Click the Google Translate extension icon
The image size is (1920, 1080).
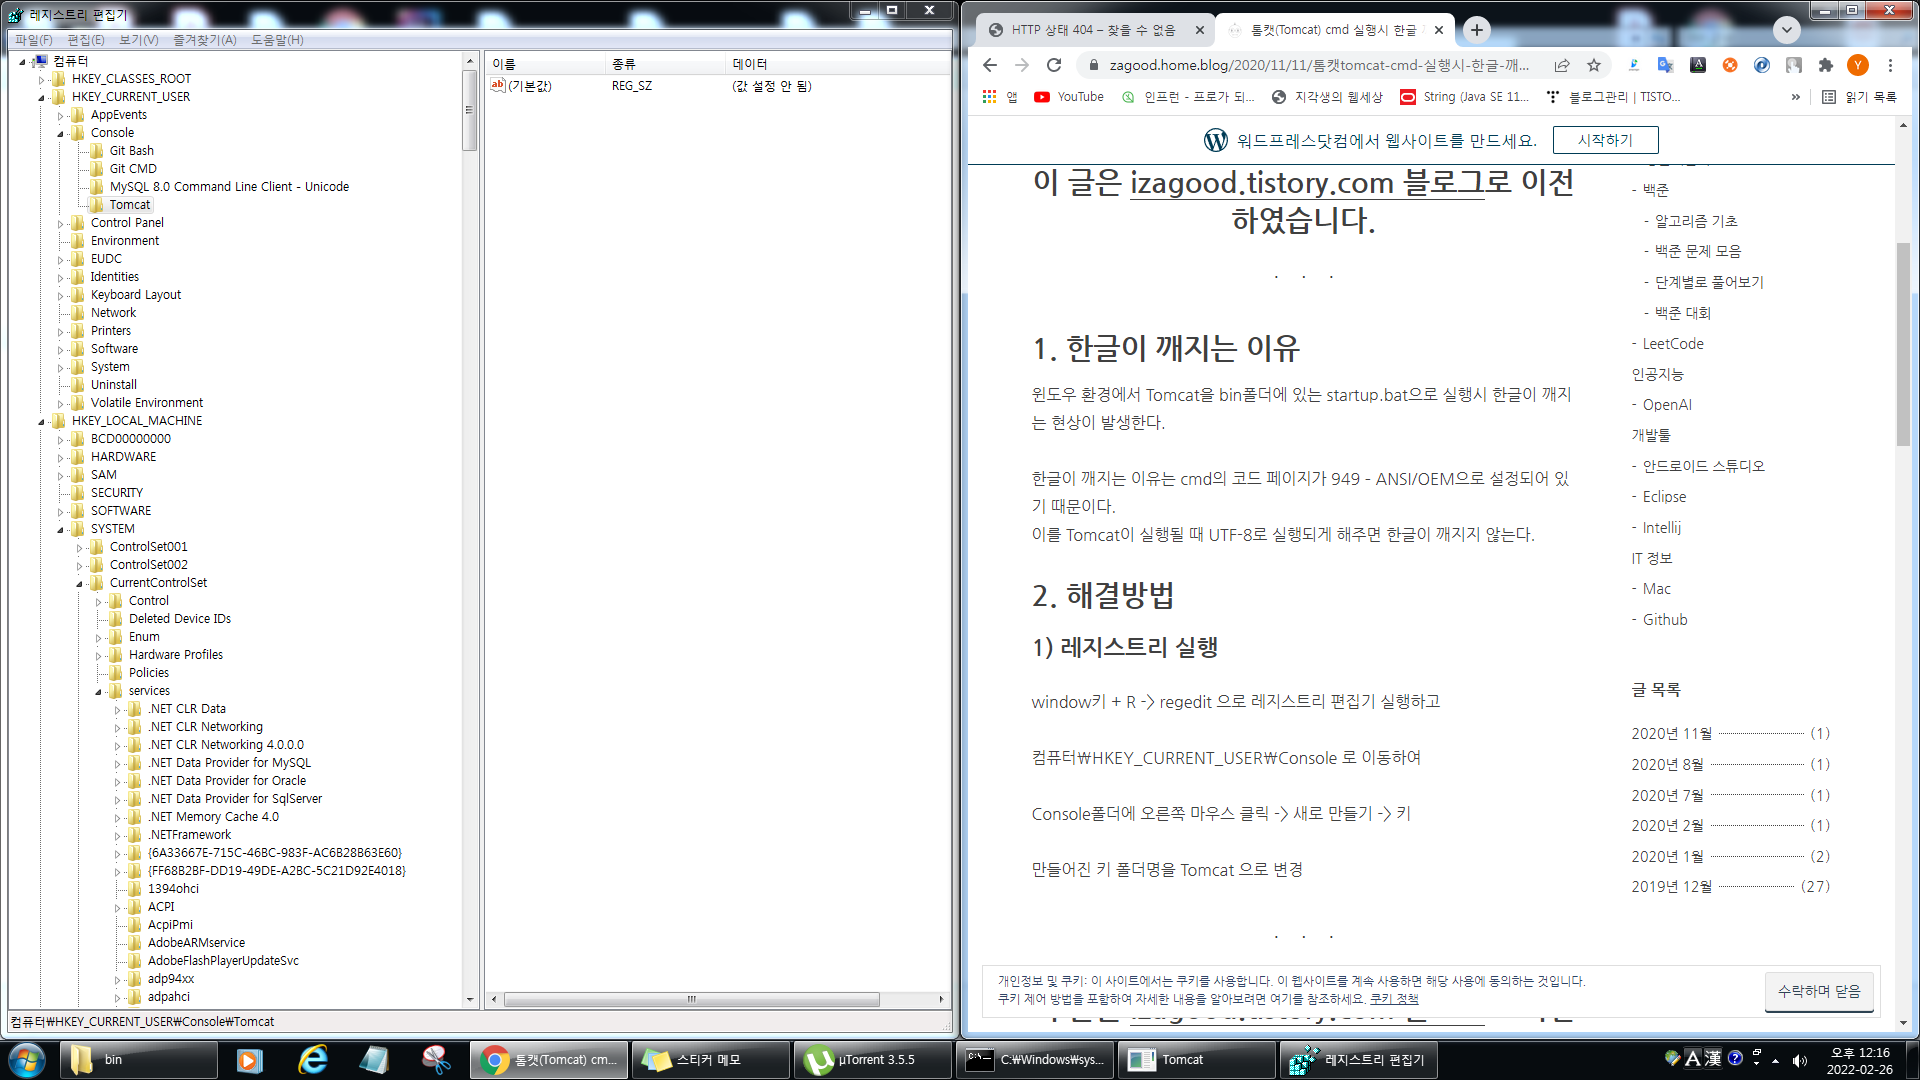(x=1665, y=65)
